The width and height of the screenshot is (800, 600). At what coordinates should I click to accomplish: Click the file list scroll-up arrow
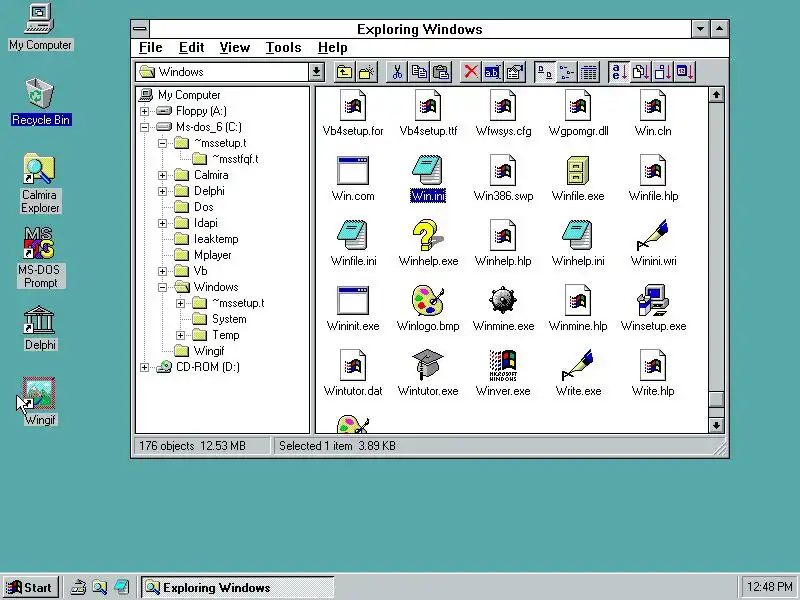pyautogui.click(x=716, y=95)
